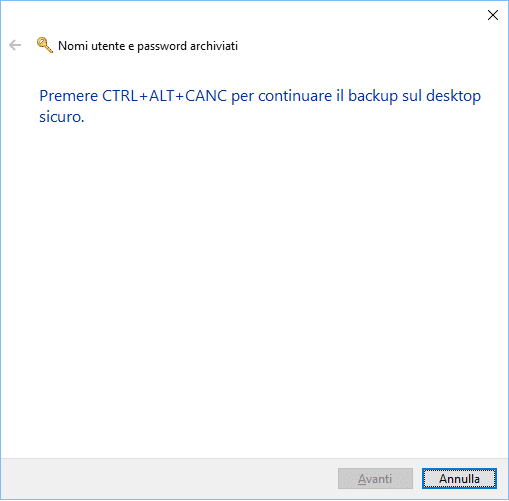Go back using the left arrow
The width and height of the screenshot is (509, 501).
coord(15,45)
